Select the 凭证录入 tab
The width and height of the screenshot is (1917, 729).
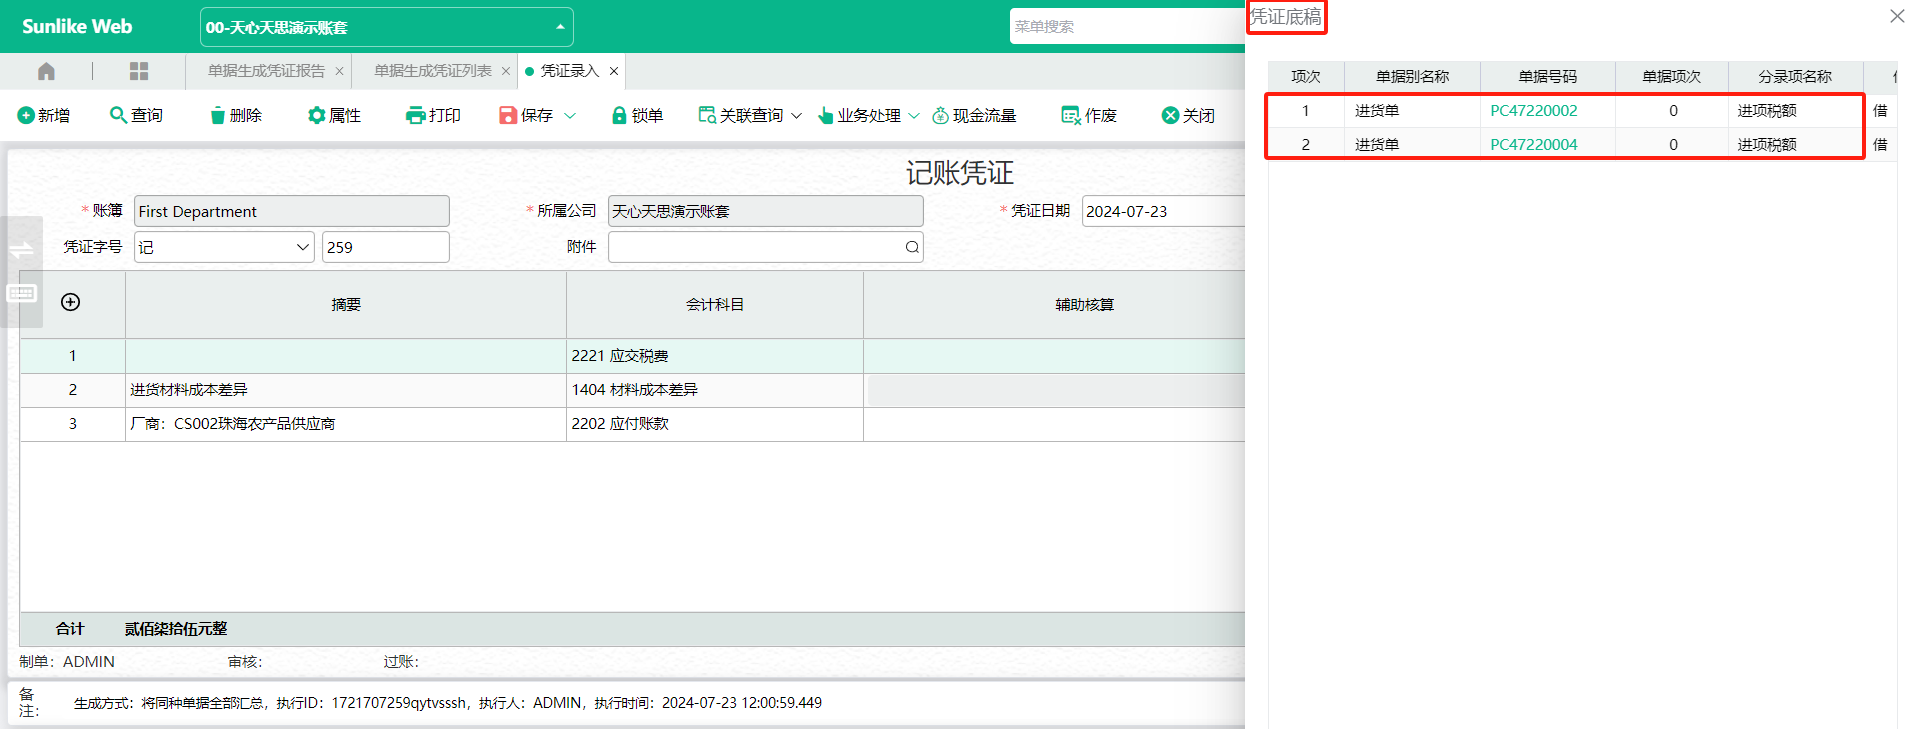[x=569, y=71]
